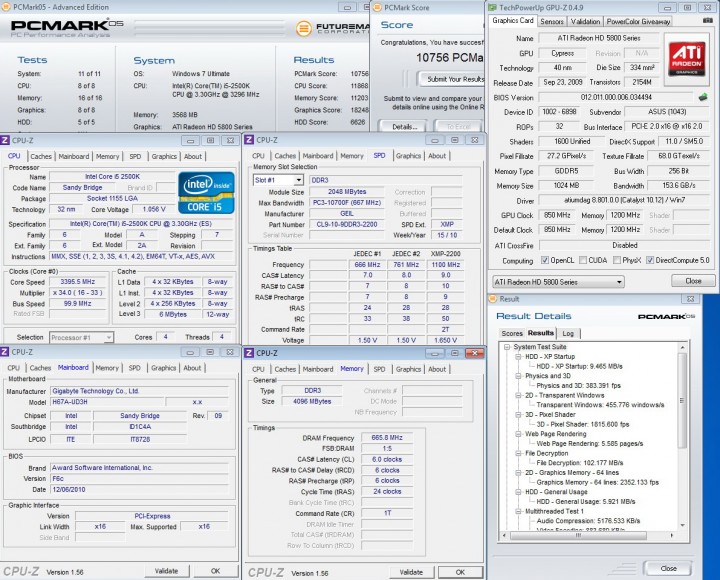Click the GPU-Z Name field ATI Radeon HD 5800 Series
The height and width of the screenshot is (580, 720).
click(599, 39)
